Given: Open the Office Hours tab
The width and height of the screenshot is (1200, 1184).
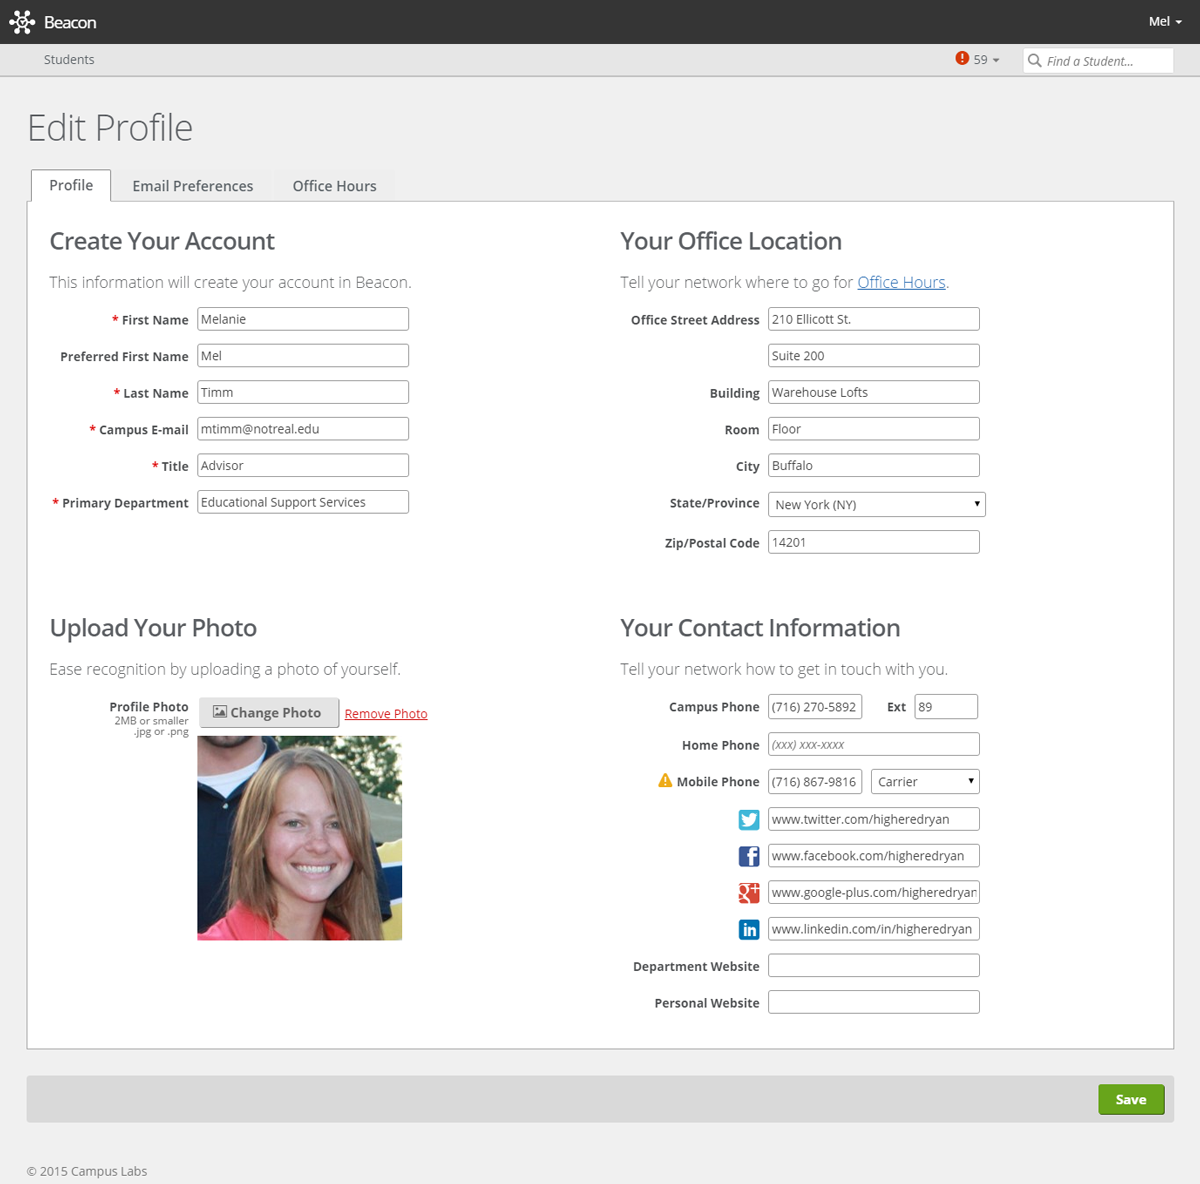Looking at the screenshot, I should coord(334,185).
